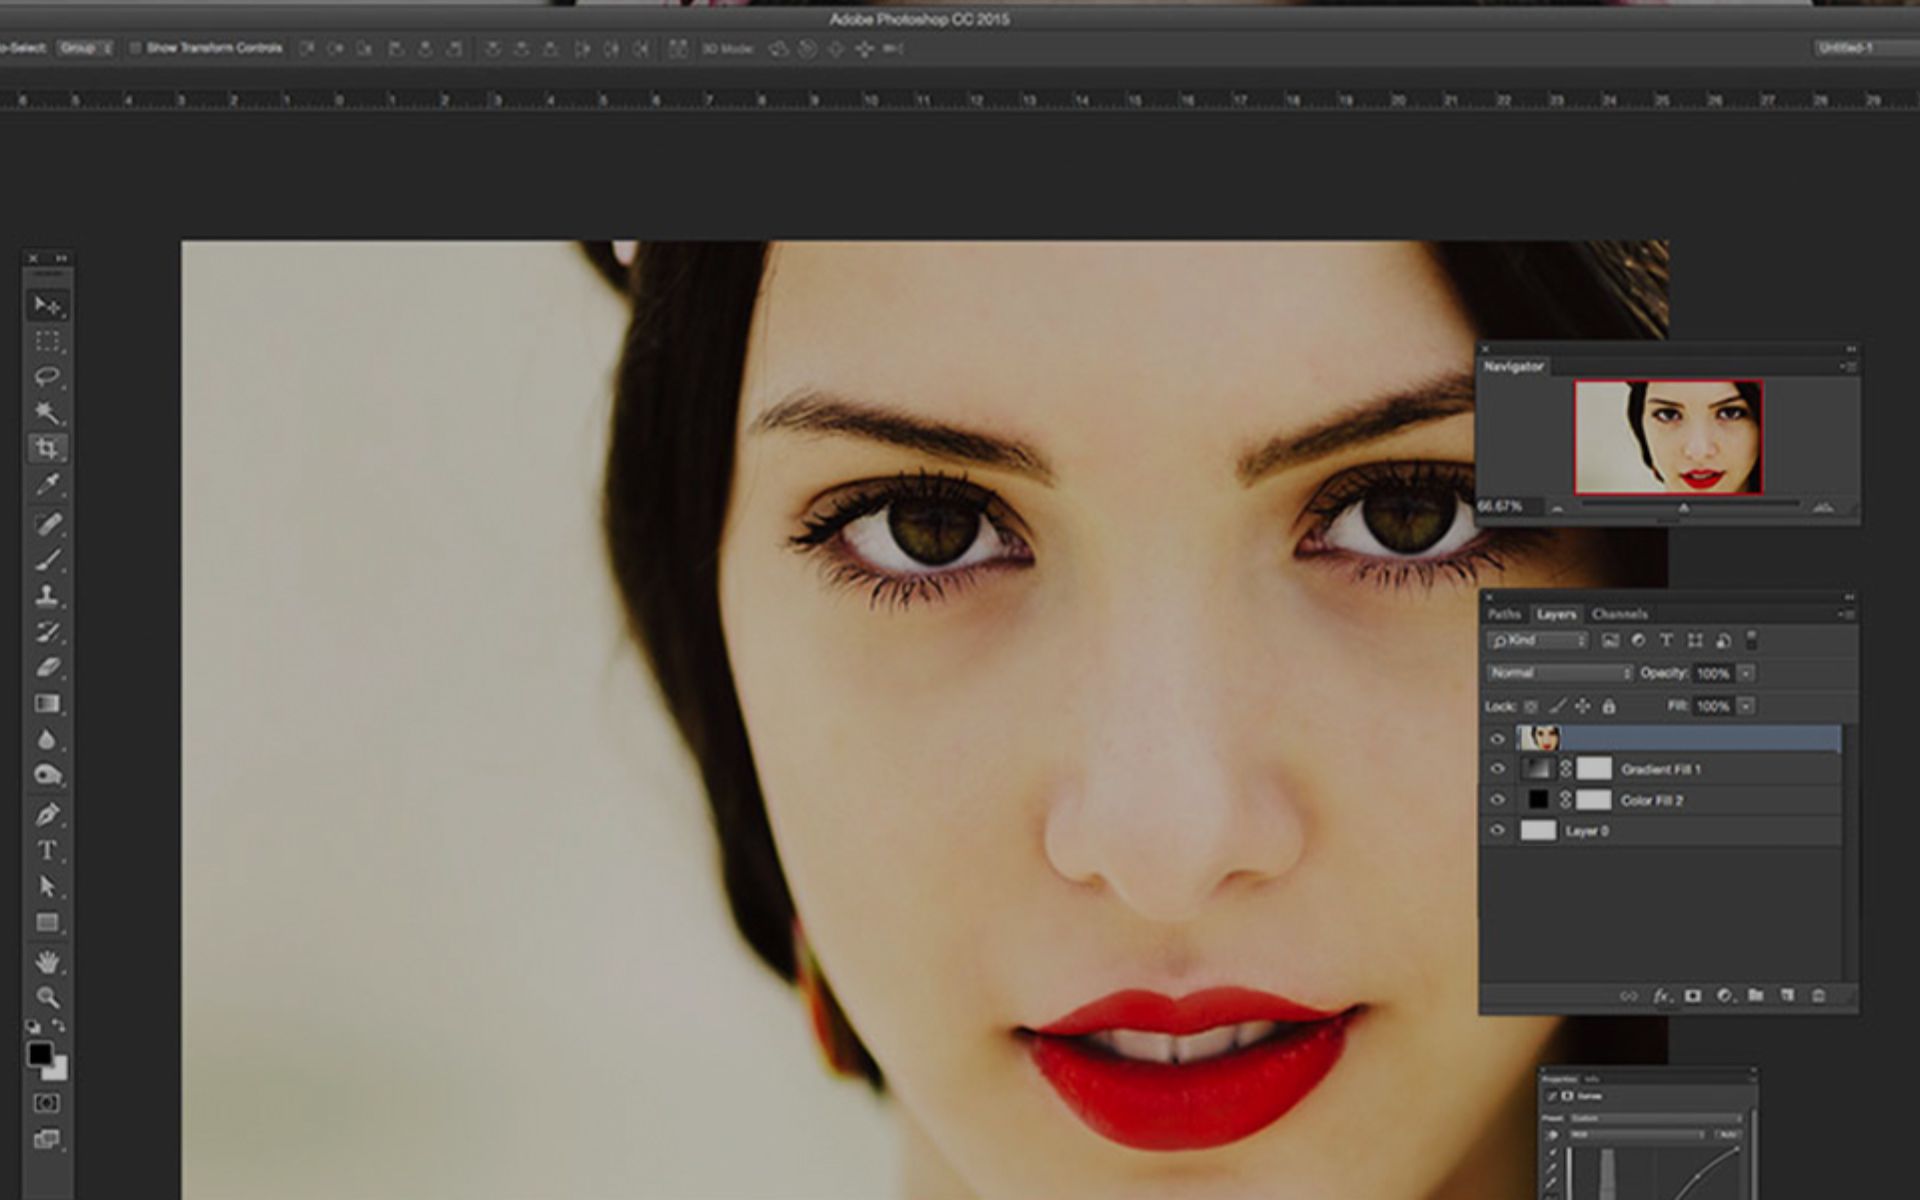Click link layers icon in Layers panel
Screen dimensions: 1920x1200
[x=1629, y=996]
